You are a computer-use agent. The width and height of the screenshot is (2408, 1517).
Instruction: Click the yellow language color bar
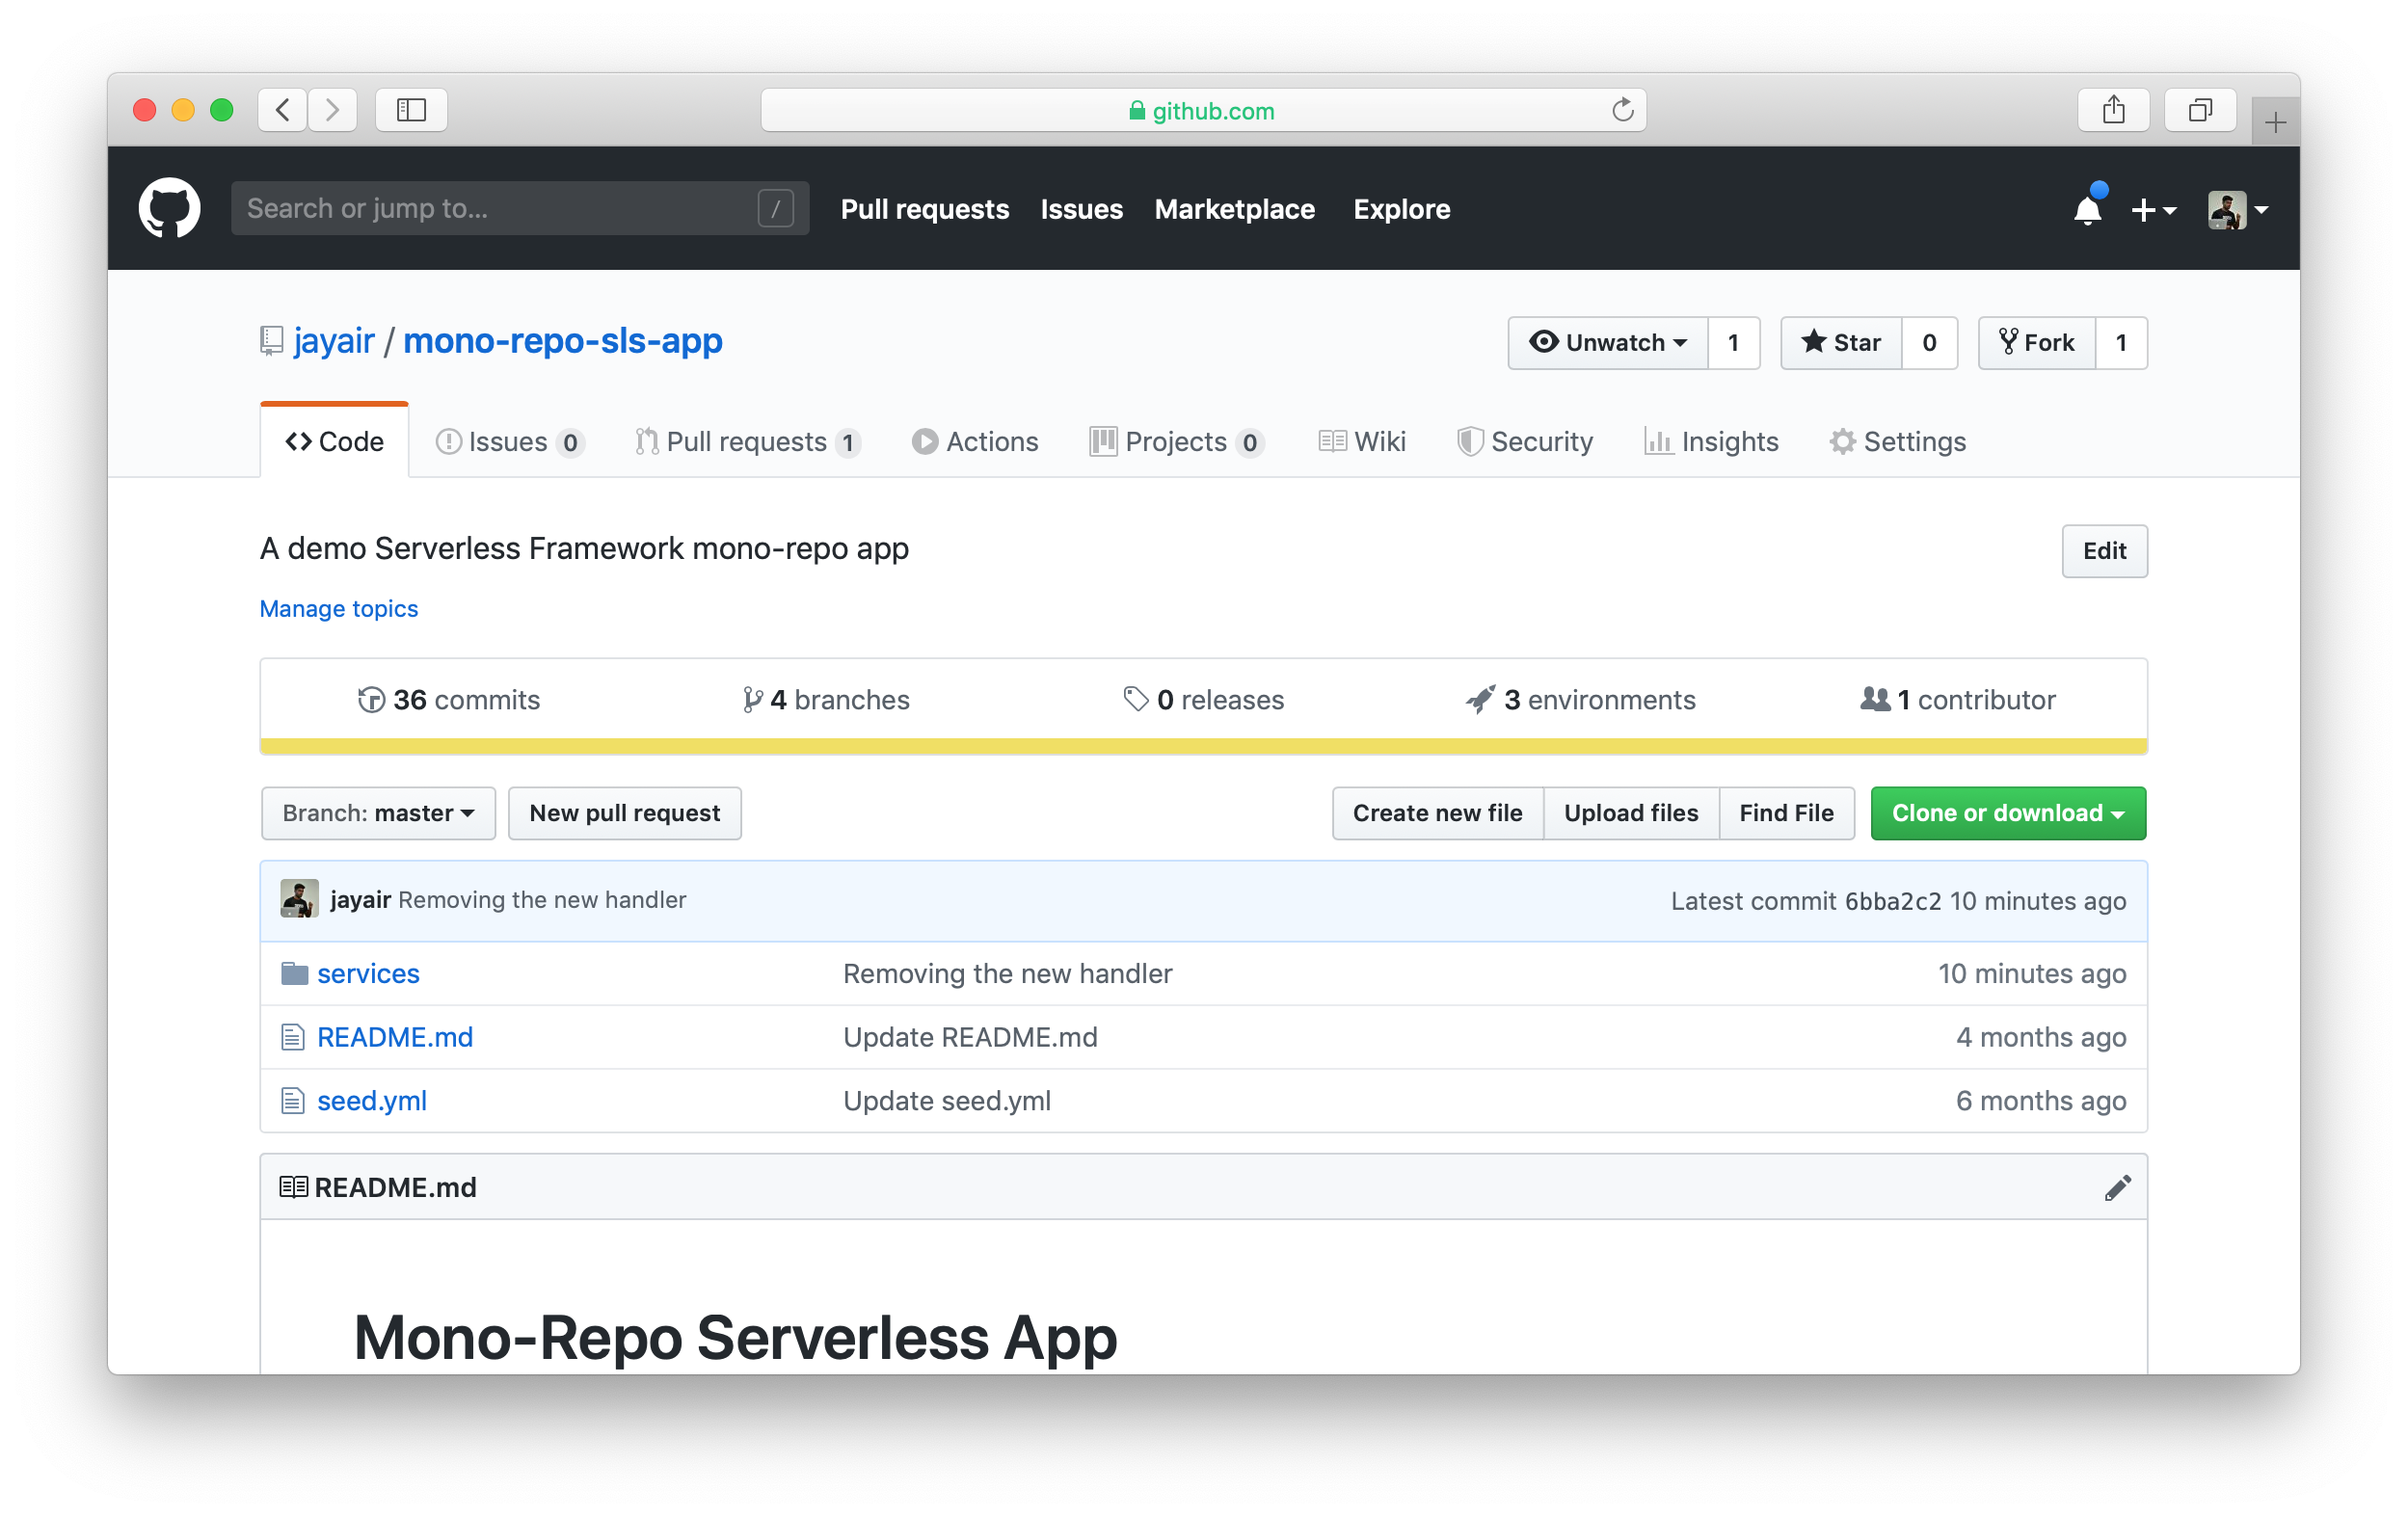point(1203,746)
